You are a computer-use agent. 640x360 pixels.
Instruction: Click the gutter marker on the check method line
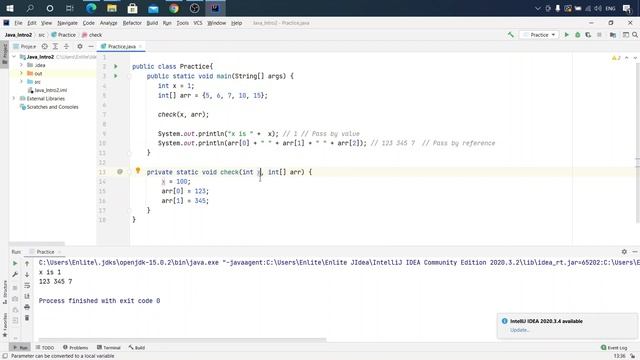tap(120, 172)
